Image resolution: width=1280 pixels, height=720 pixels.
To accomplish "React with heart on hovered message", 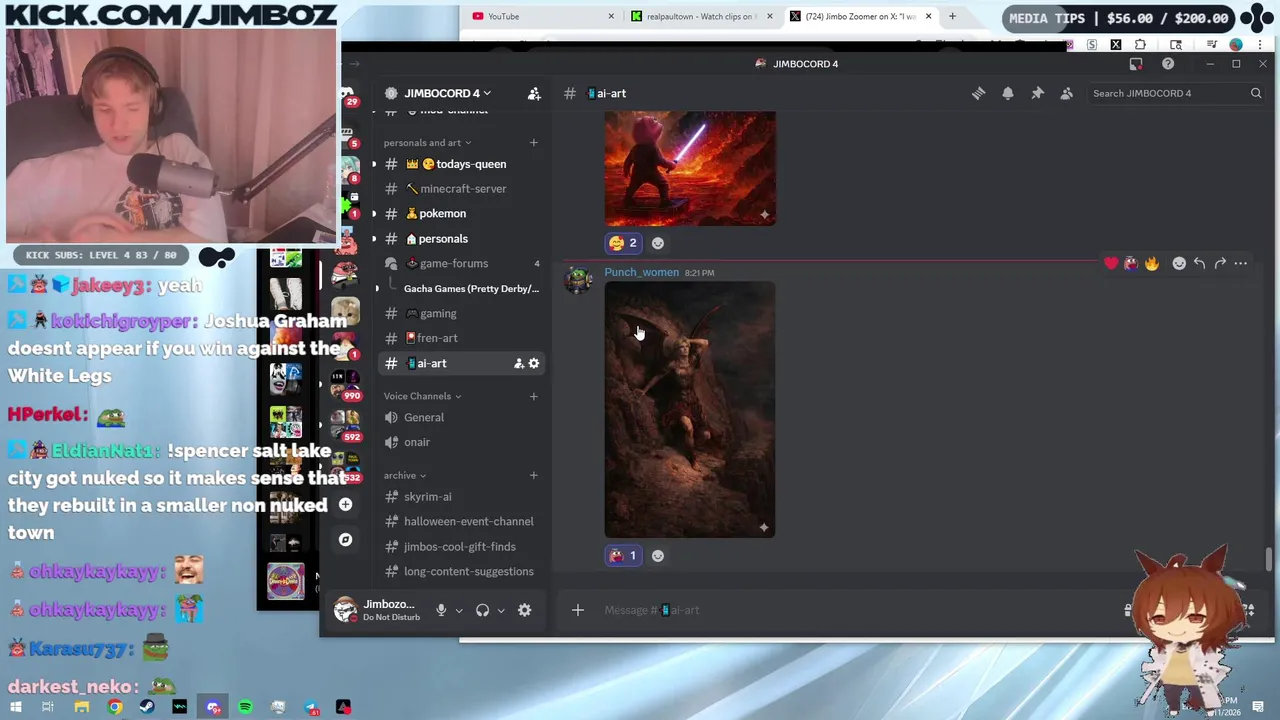I will (x=1111, y=263).
